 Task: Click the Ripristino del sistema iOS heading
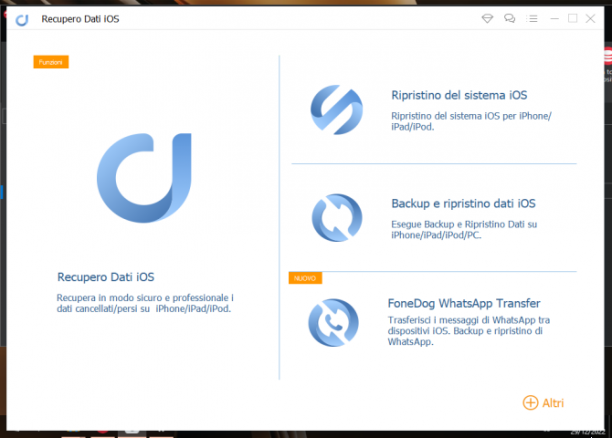click(459, 95)
